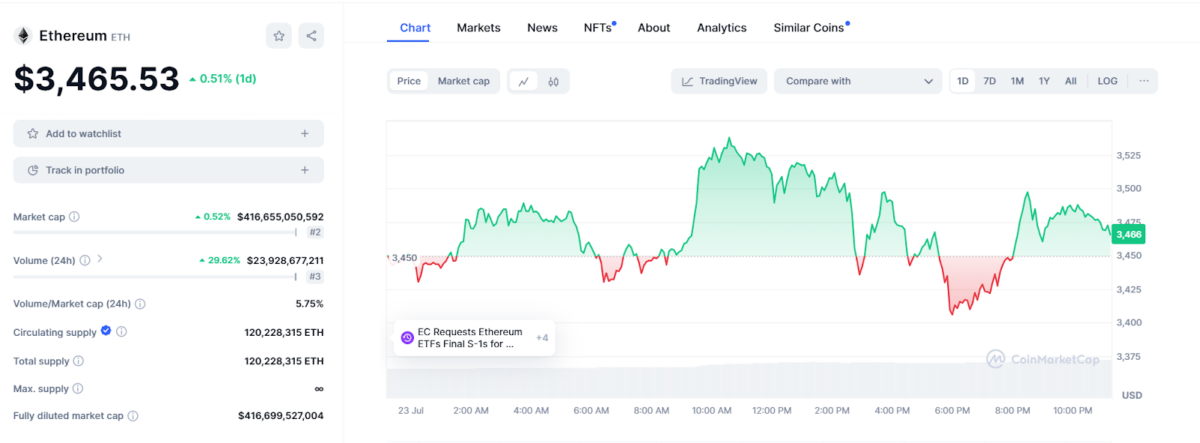Image resolution: width=1200 pixels, height=443 pixels.
Task: Expand Volume (24h) details chevron
Action: [100, 260]
